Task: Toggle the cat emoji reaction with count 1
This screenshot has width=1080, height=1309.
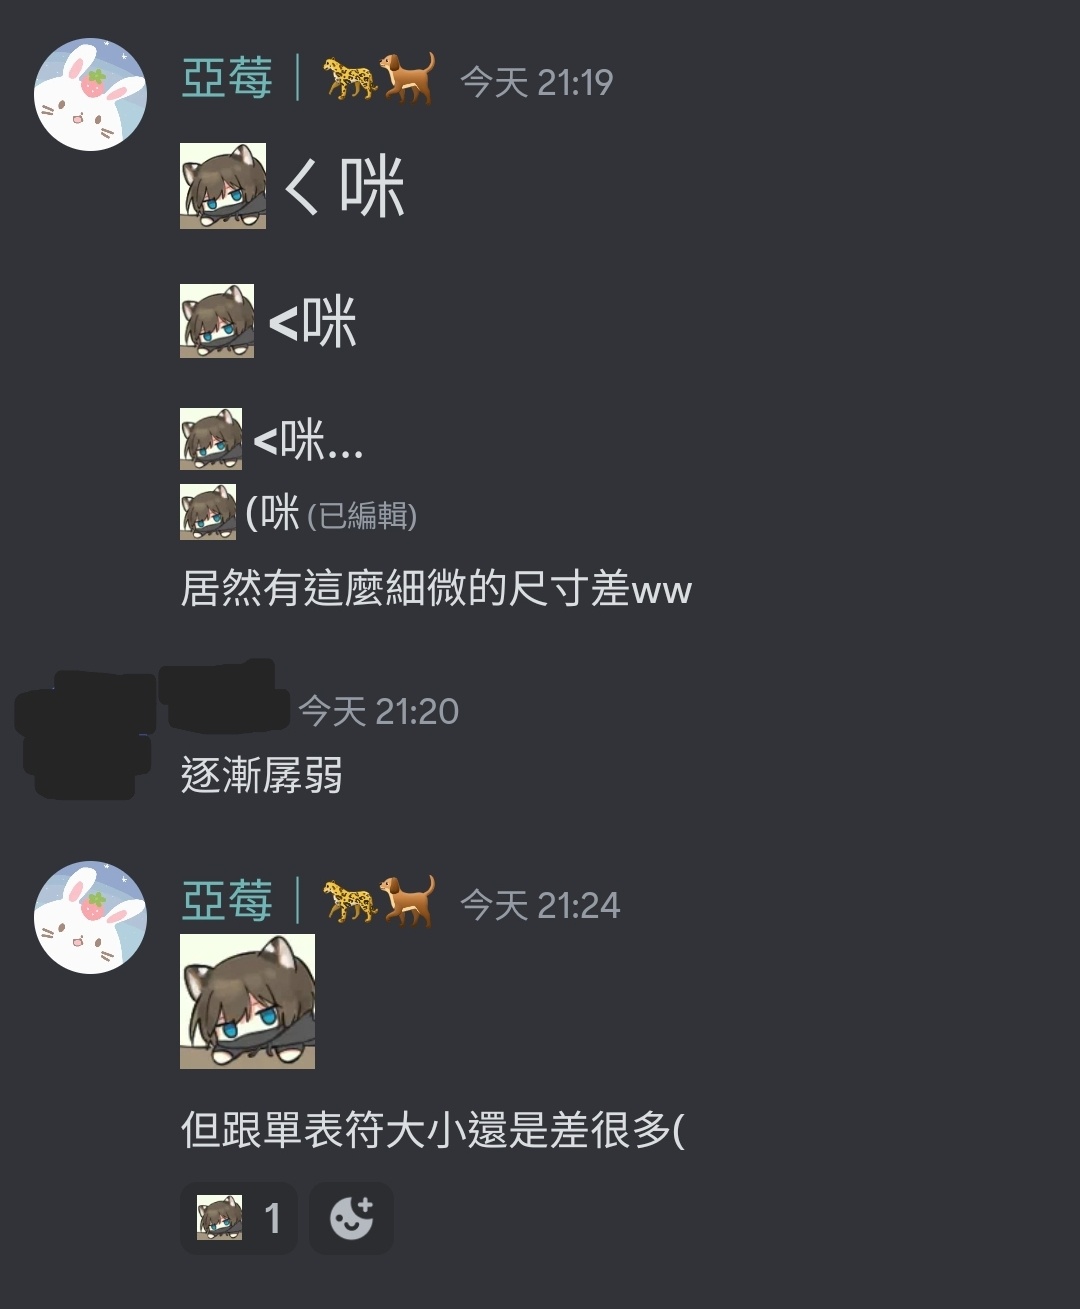Action: pos(239,1218)
